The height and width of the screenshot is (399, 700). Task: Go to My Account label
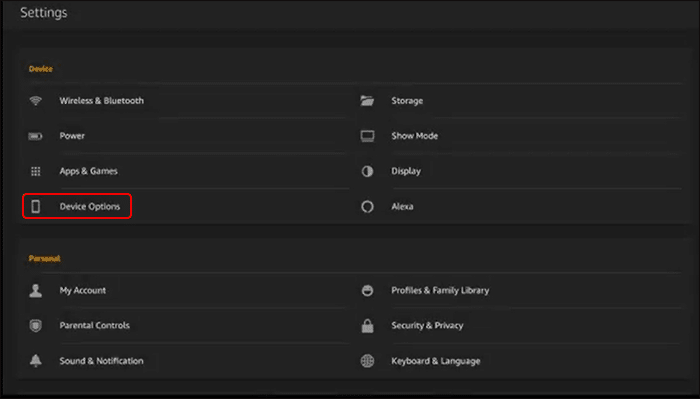point(83,290)
